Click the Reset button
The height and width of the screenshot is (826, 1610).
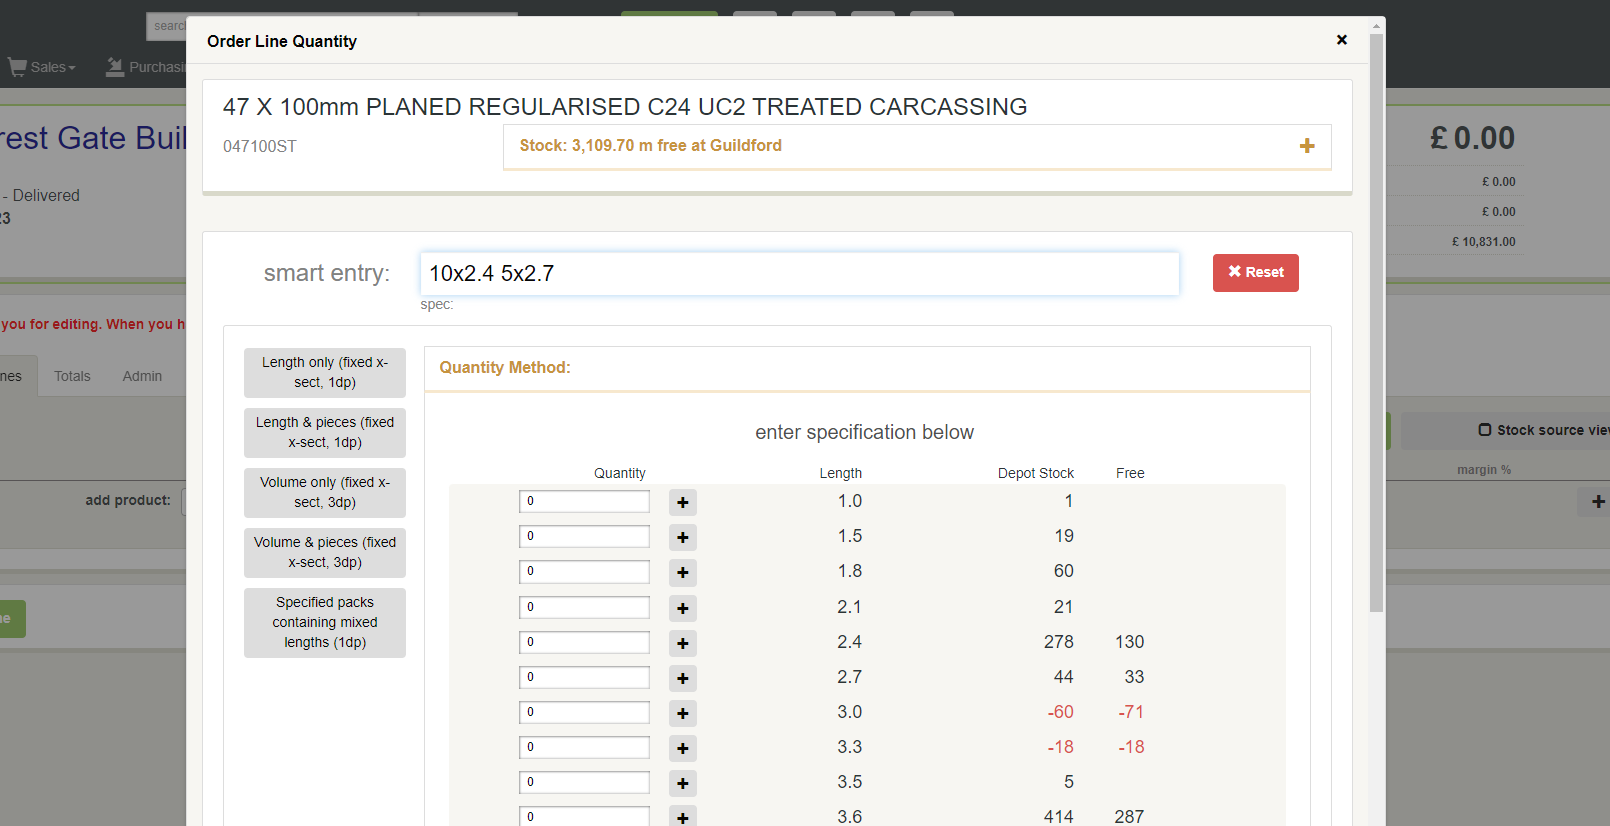(1256, 273)
